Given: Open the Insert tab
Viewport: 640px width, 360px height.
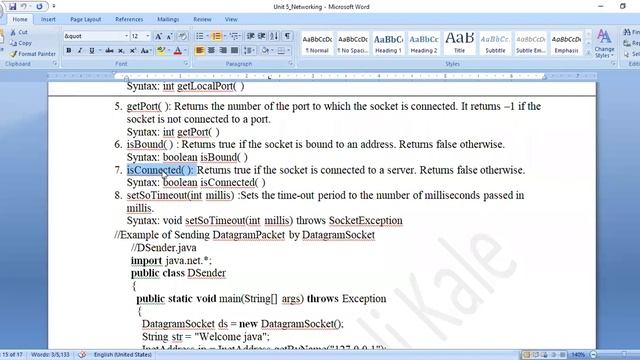Looking at the screenshot, I should 48,19.
